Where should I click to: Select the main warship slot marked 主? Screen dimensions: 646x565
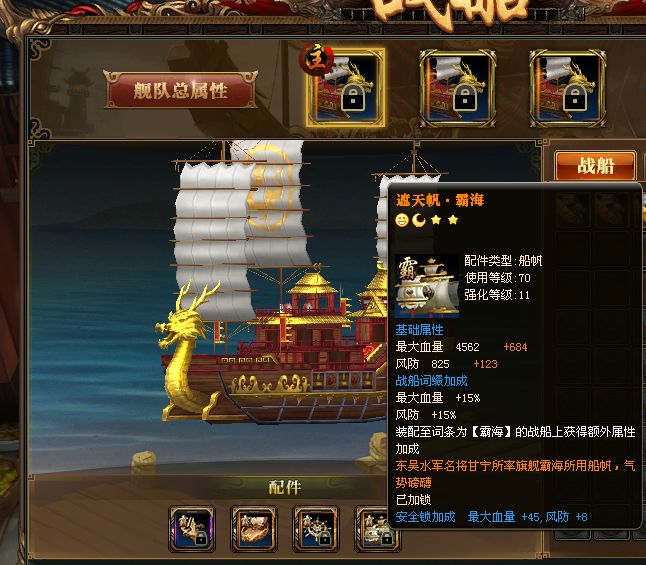point(345,87)
